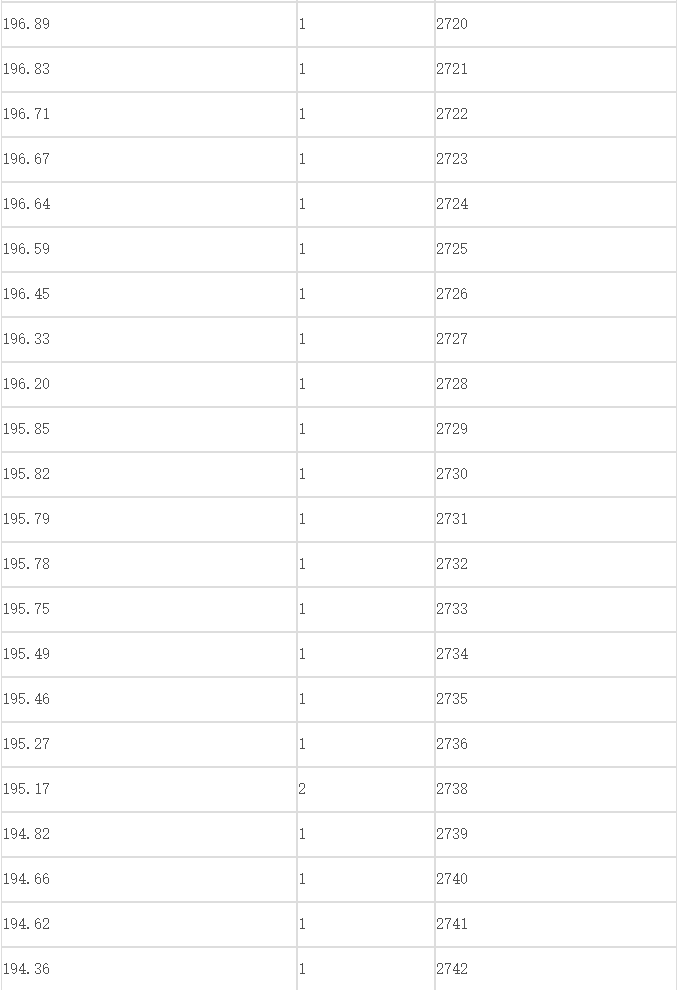Select cumulative rank 2727
The height and width of the screenshot is (990, 678).
(556, 340)
